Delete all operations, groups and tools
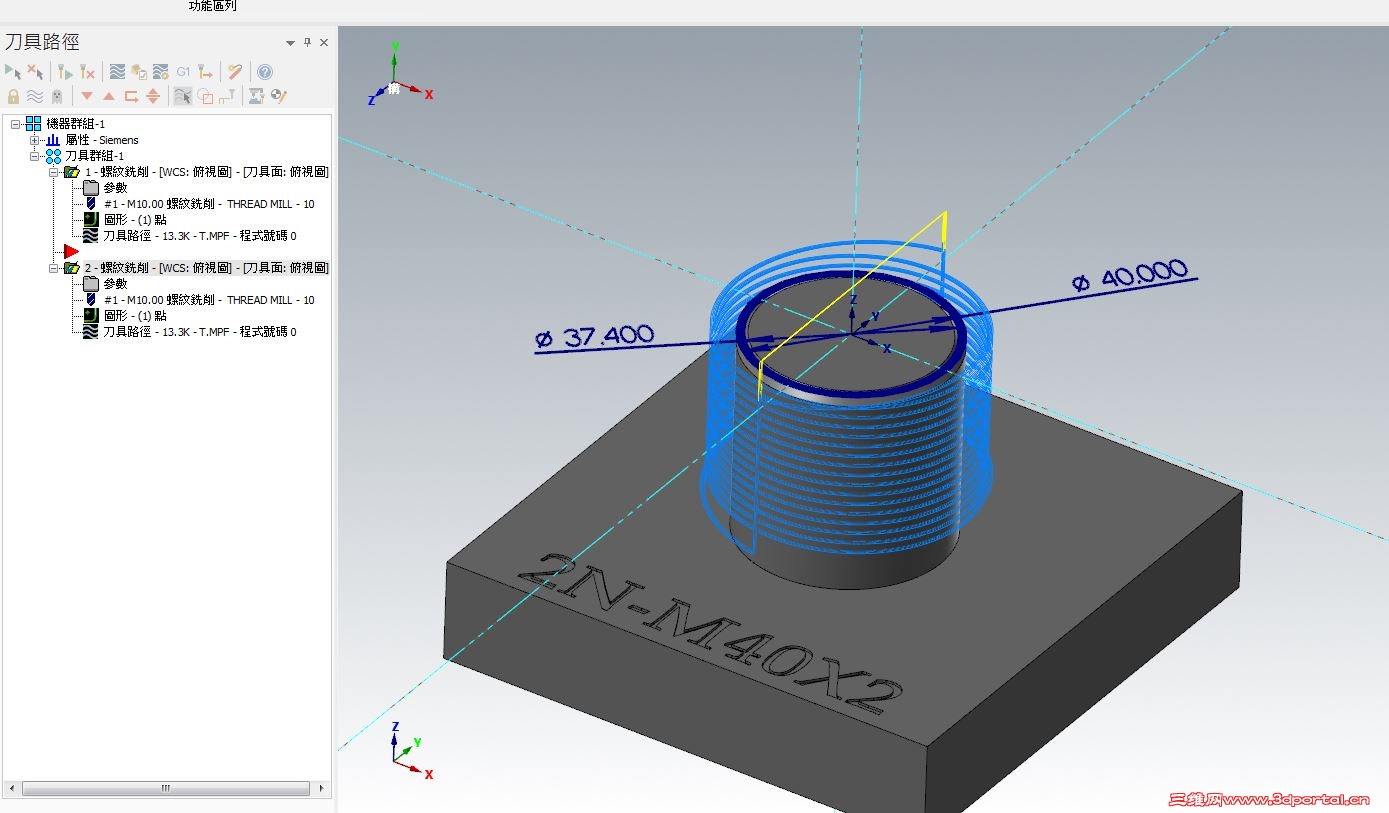The width and height of the screenshot is (1389, 813). click(235, 72)
